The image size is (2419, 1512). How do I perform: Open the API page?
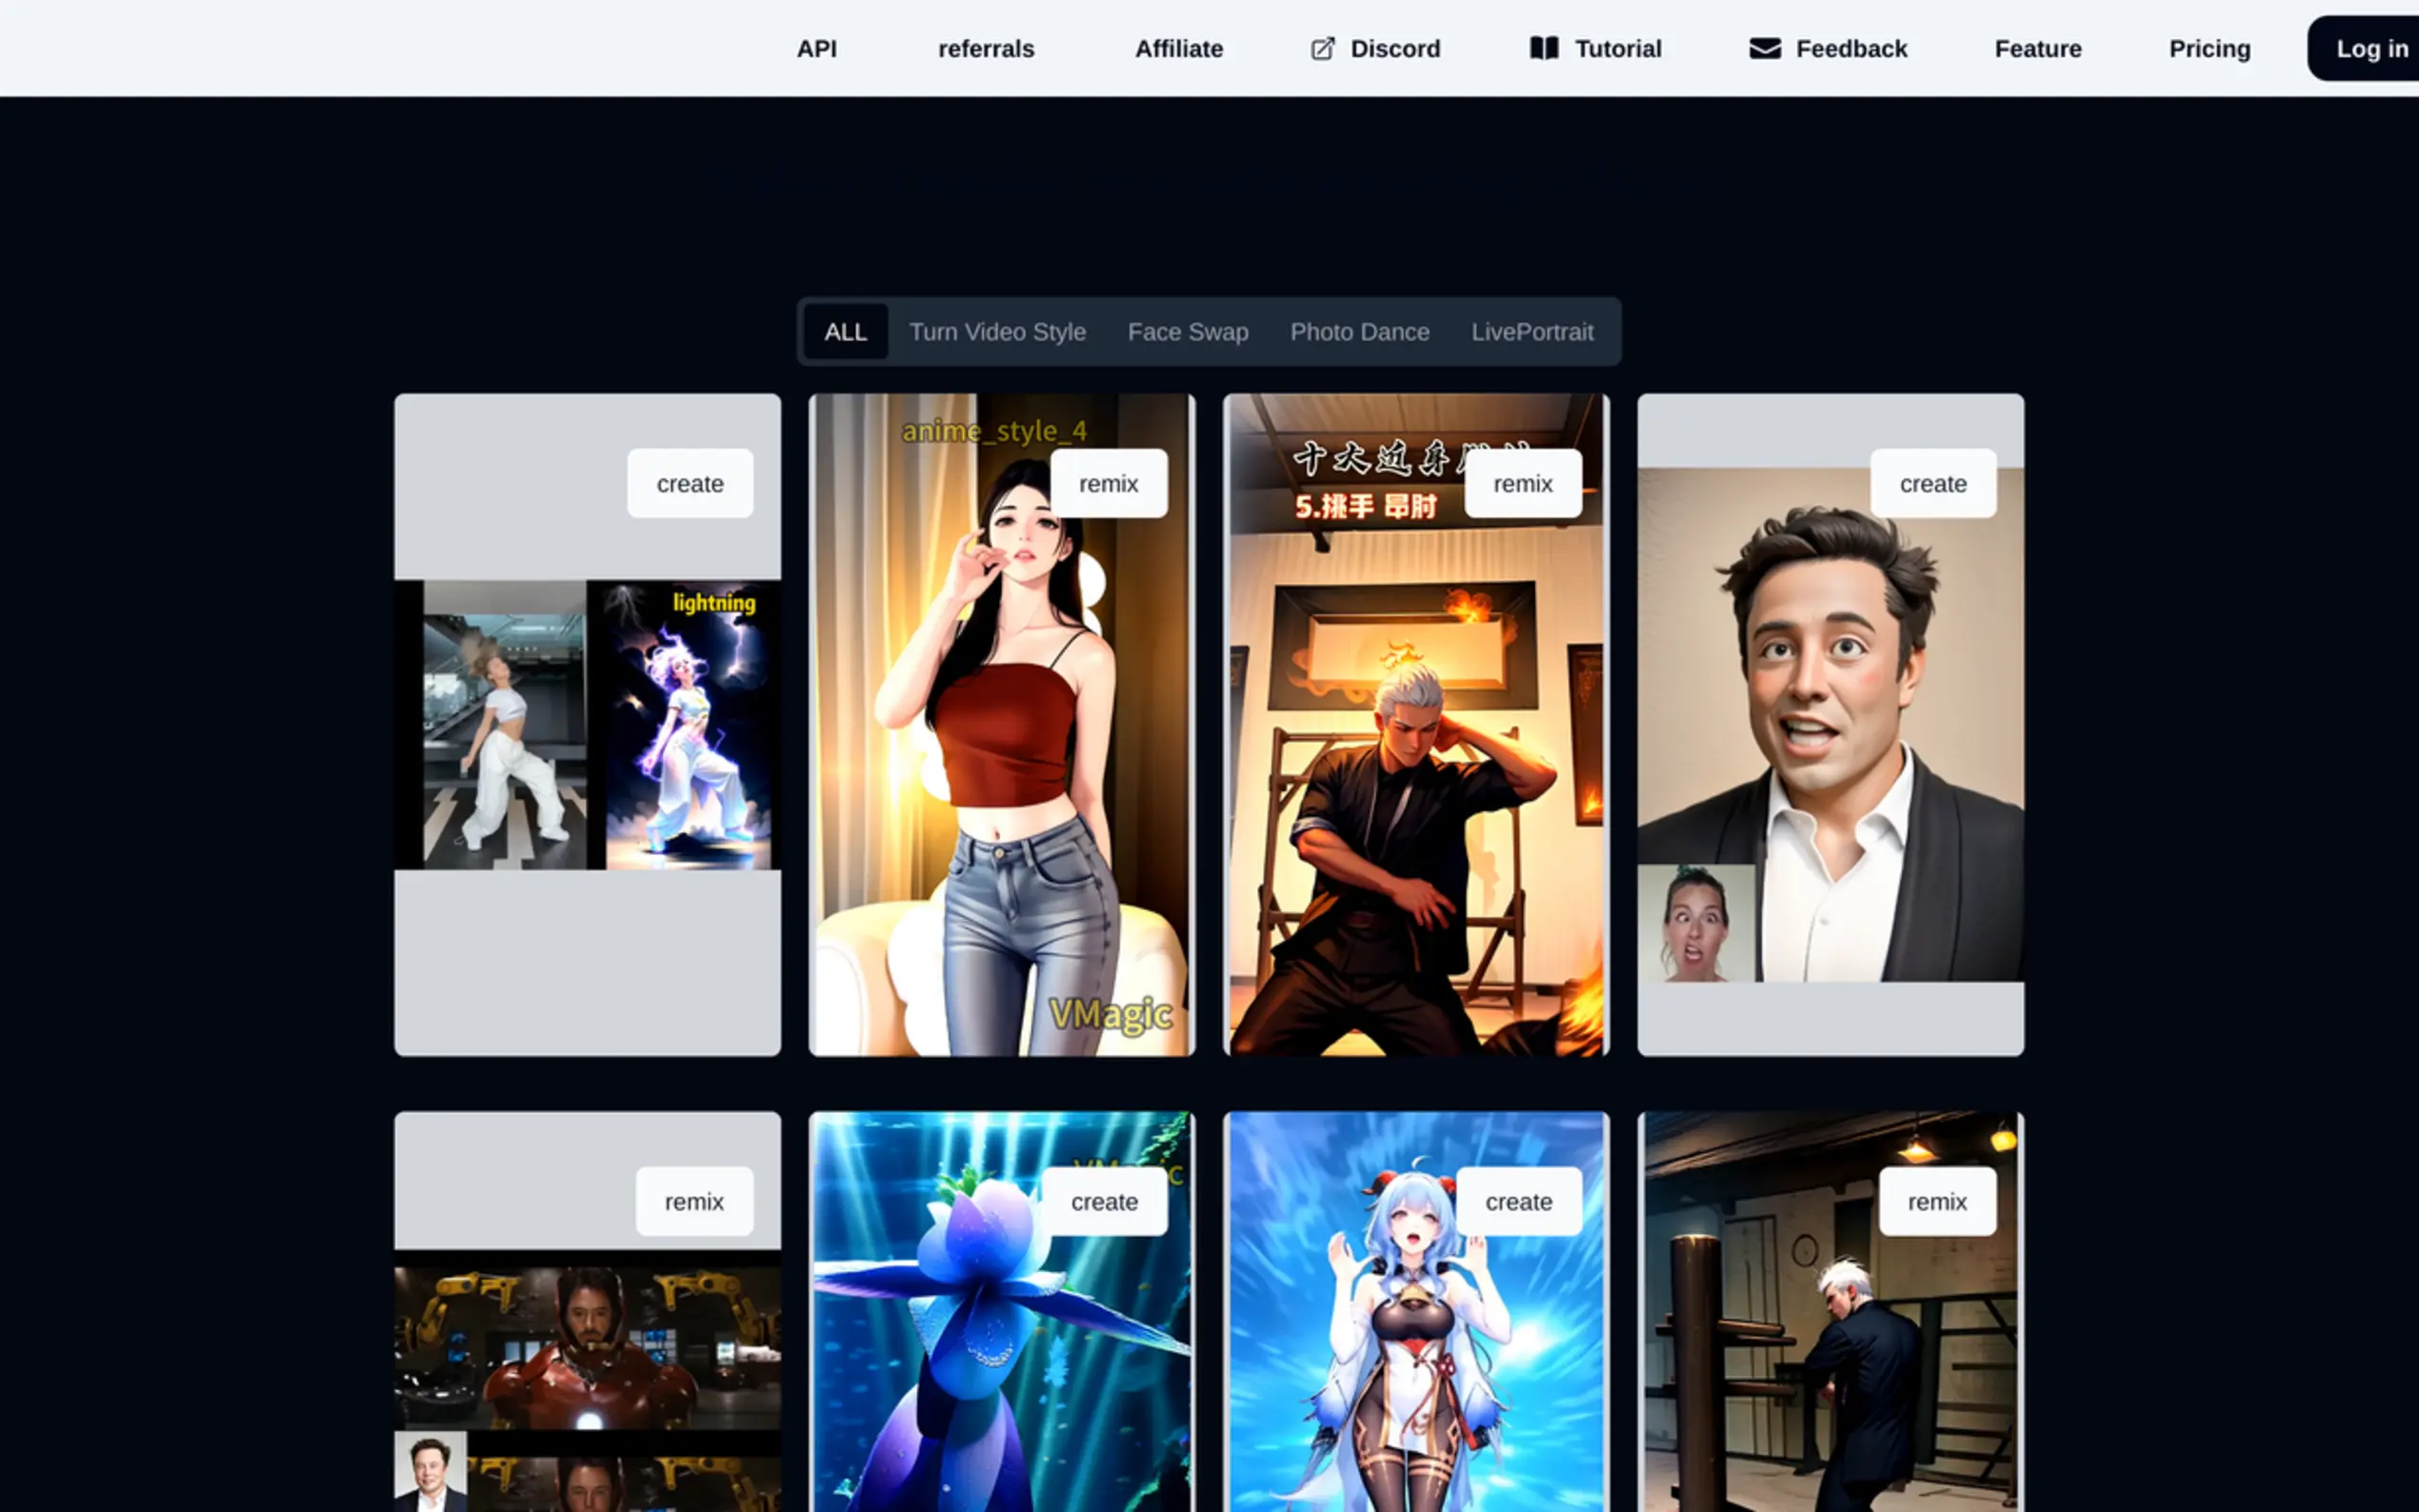coord(816,49)
